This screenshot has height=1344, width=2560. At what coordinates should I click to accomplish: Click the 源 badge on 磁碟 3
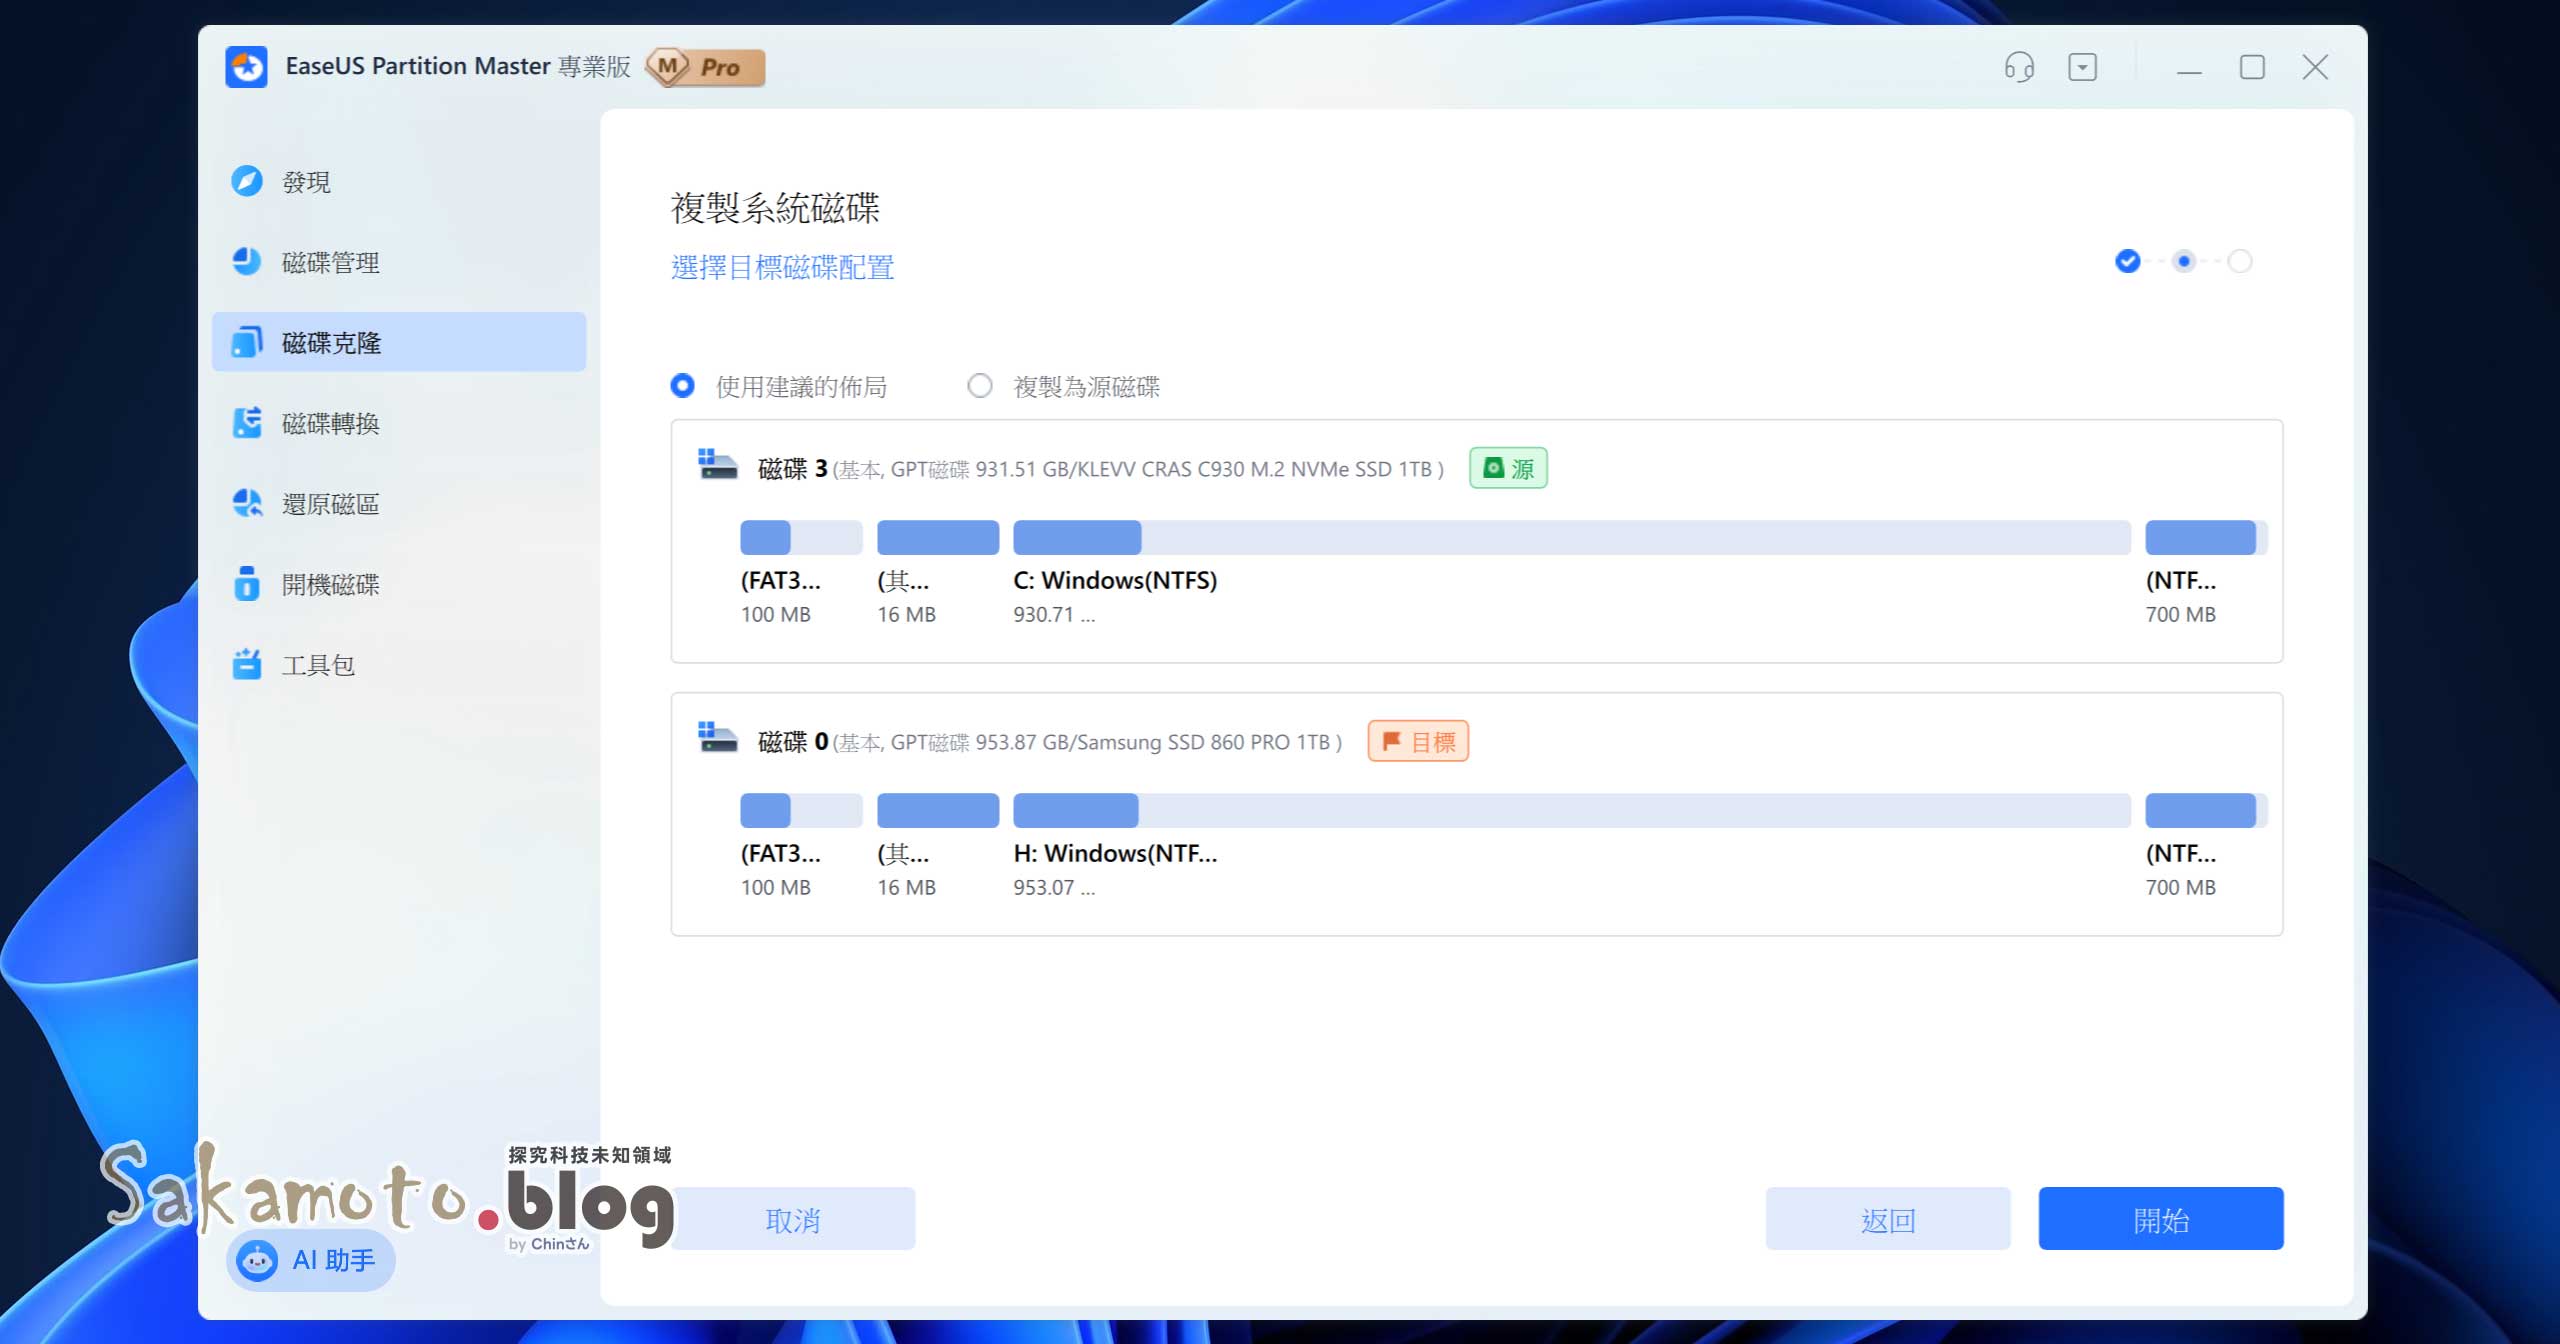1508,467
